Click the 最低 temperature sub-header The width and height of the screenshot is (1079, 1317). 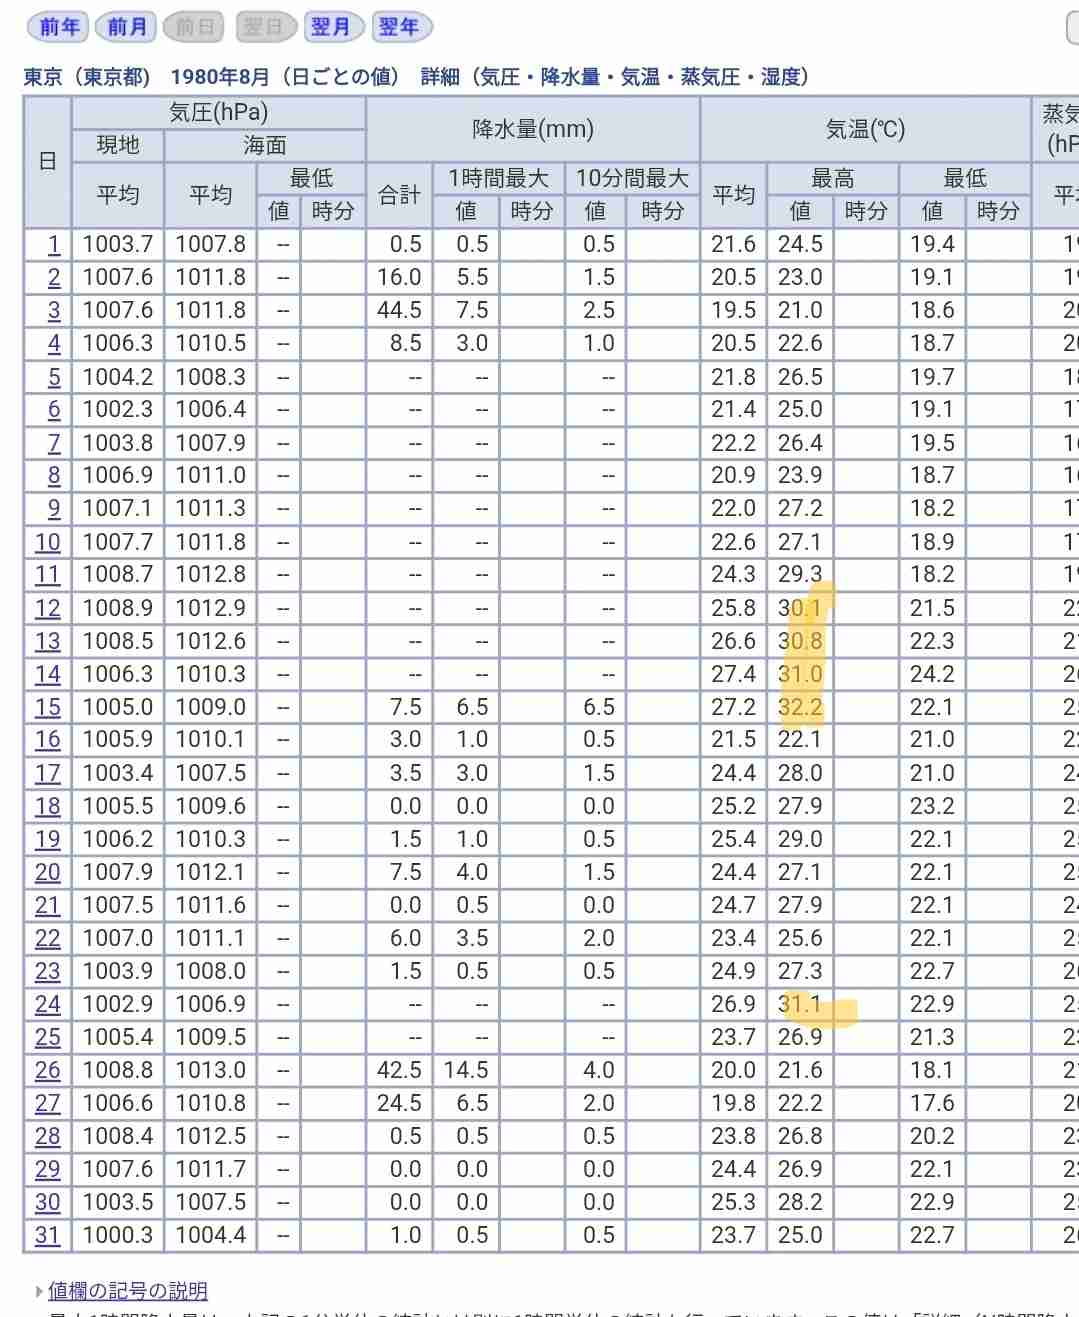[x=965, y=178]
